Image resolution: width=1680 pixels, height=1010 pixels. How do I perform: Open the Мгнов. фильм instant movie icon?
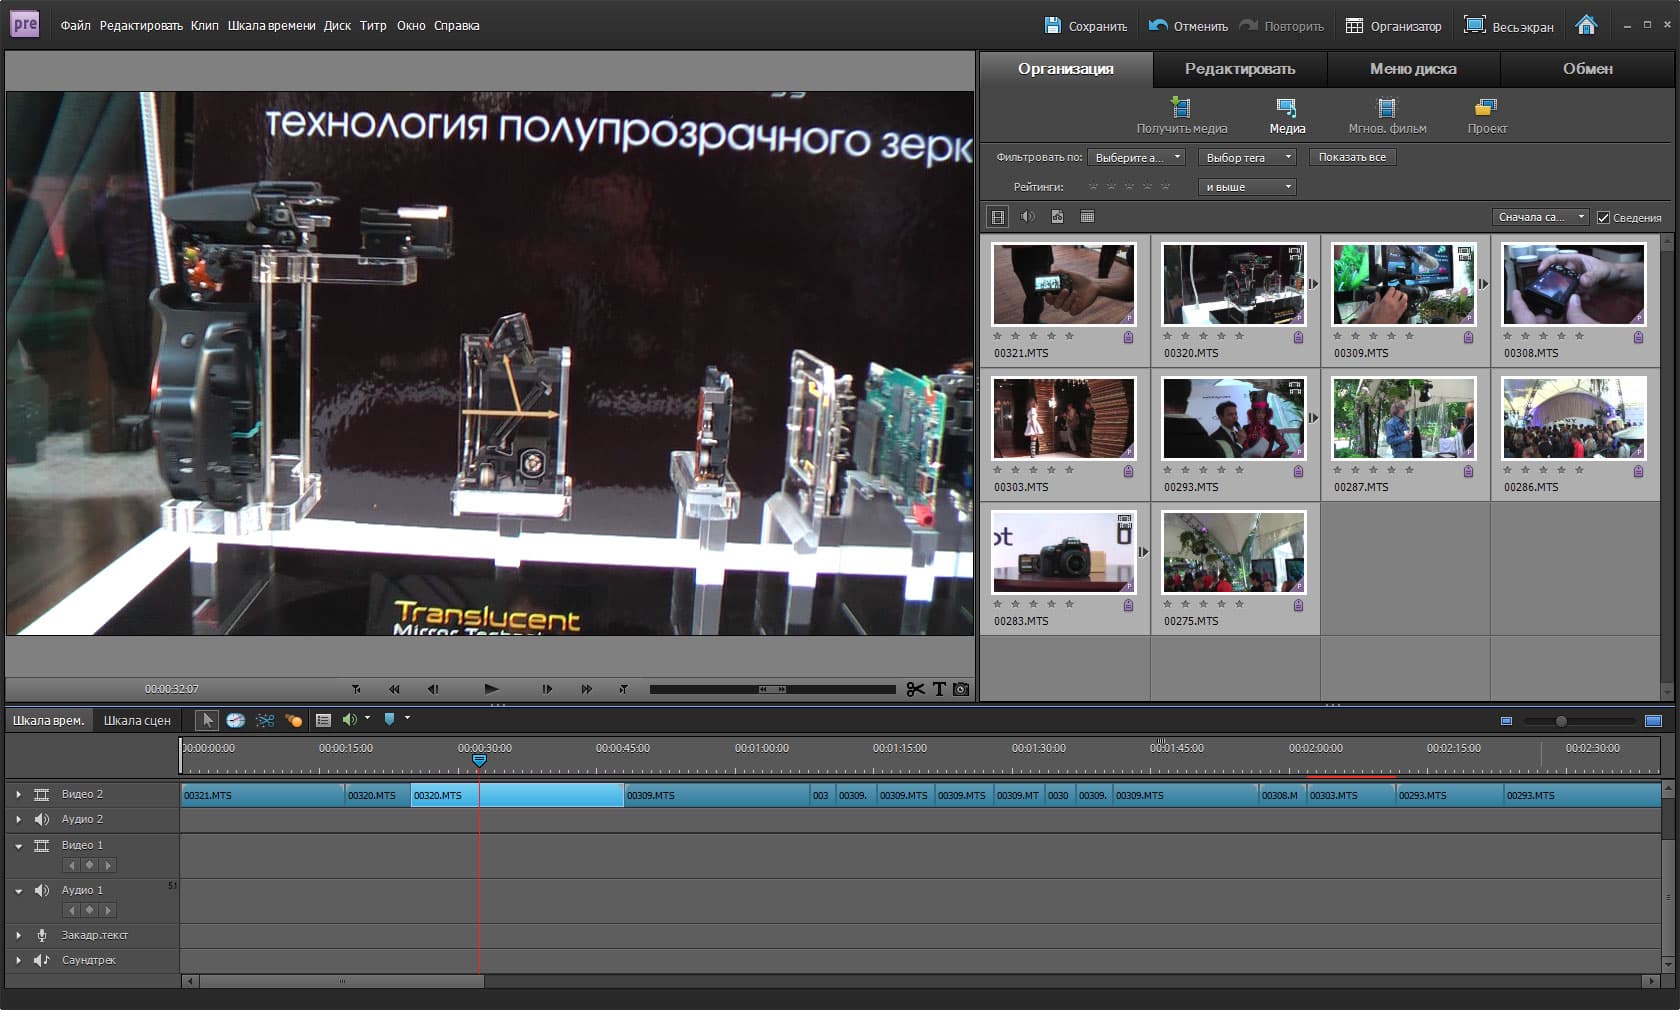pos(1386,108)
